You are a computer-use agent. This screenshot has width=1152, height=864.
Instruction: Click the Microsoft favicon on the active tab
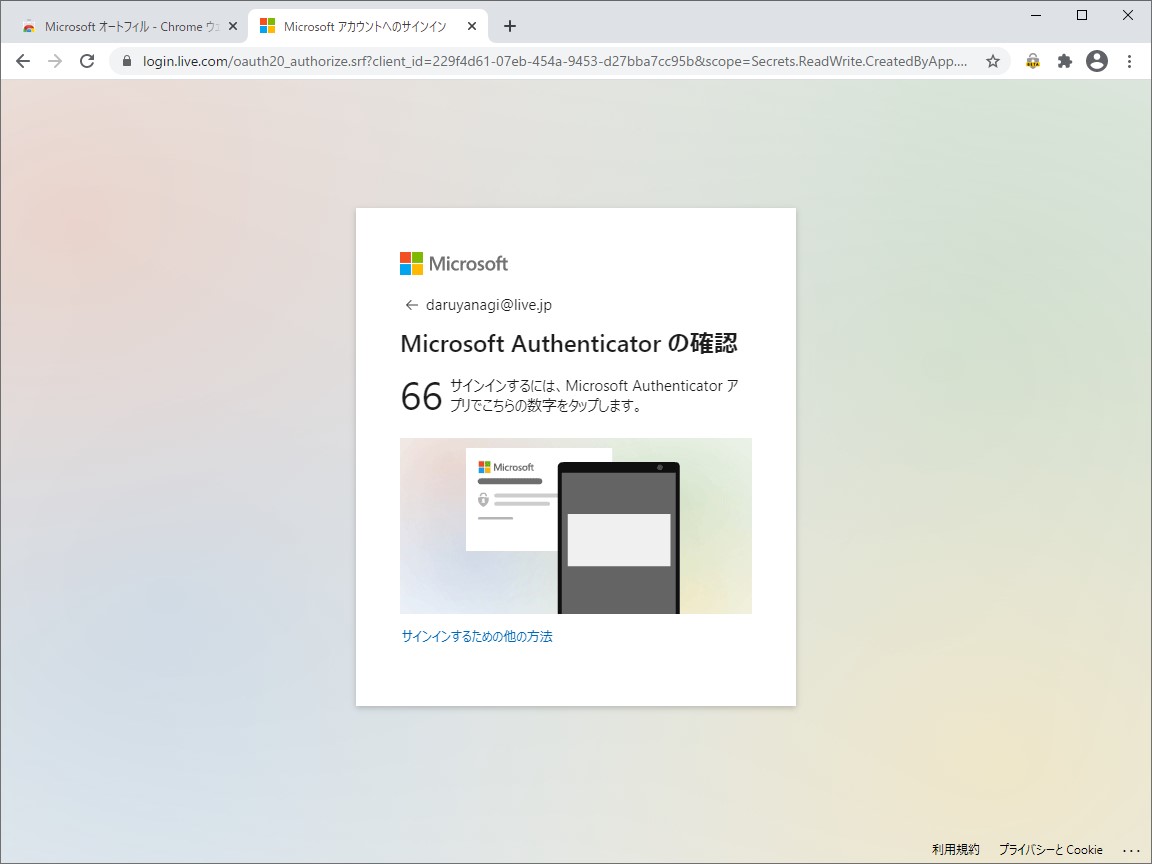(266, 26)
